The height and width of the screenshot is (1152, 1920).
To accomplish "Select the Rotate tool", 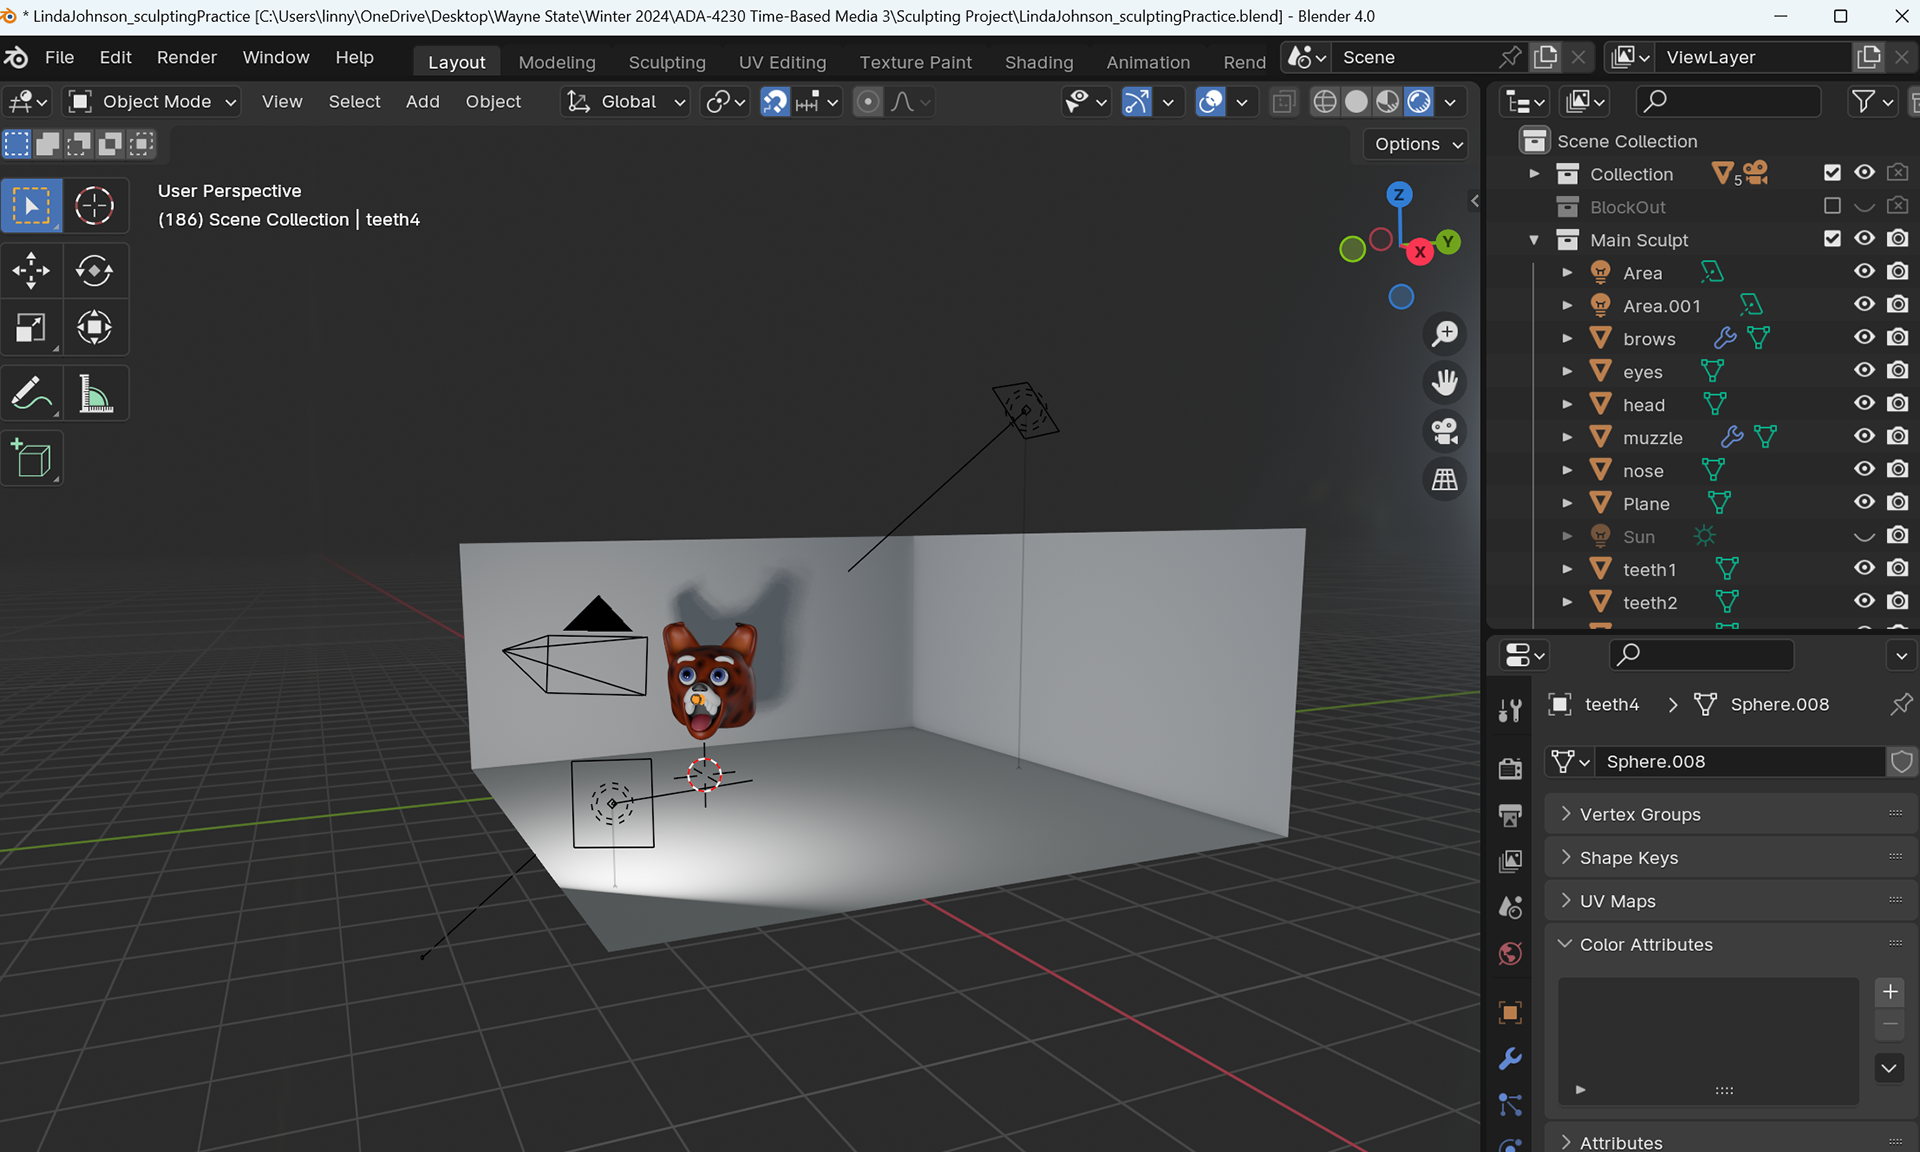I will click(94, 270).
